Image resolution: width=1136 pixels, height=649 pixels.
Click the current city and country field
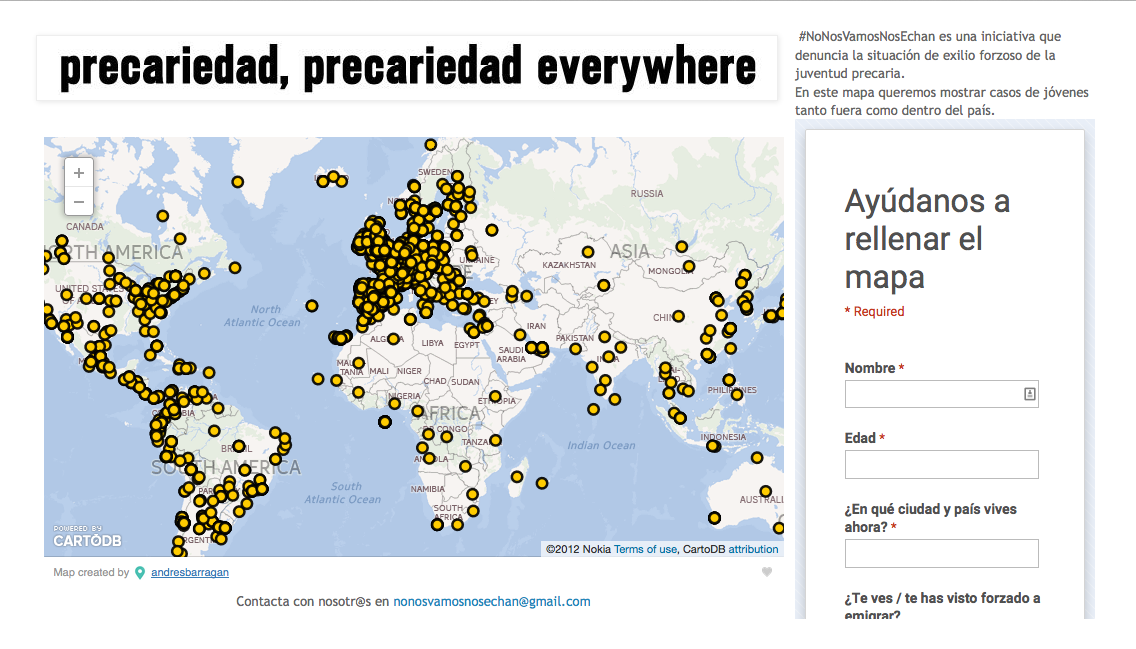pos(941,553)
